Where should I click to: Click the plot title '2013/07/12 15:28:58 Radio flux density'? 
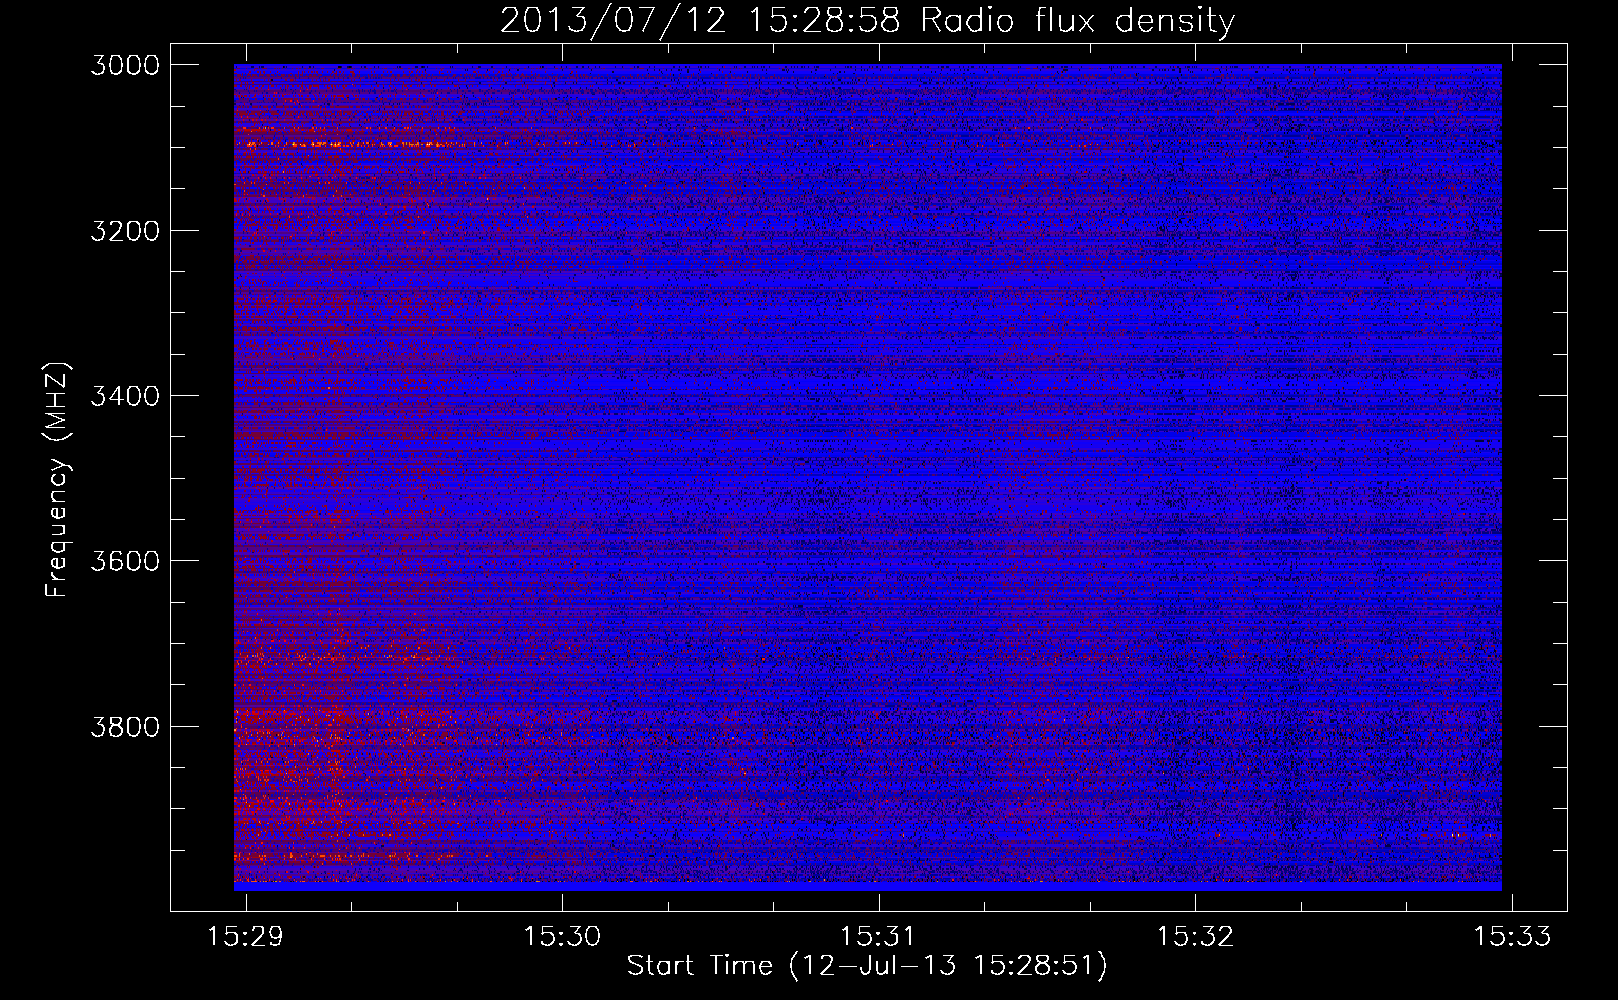pyautogui.click(x=867, y=21)
